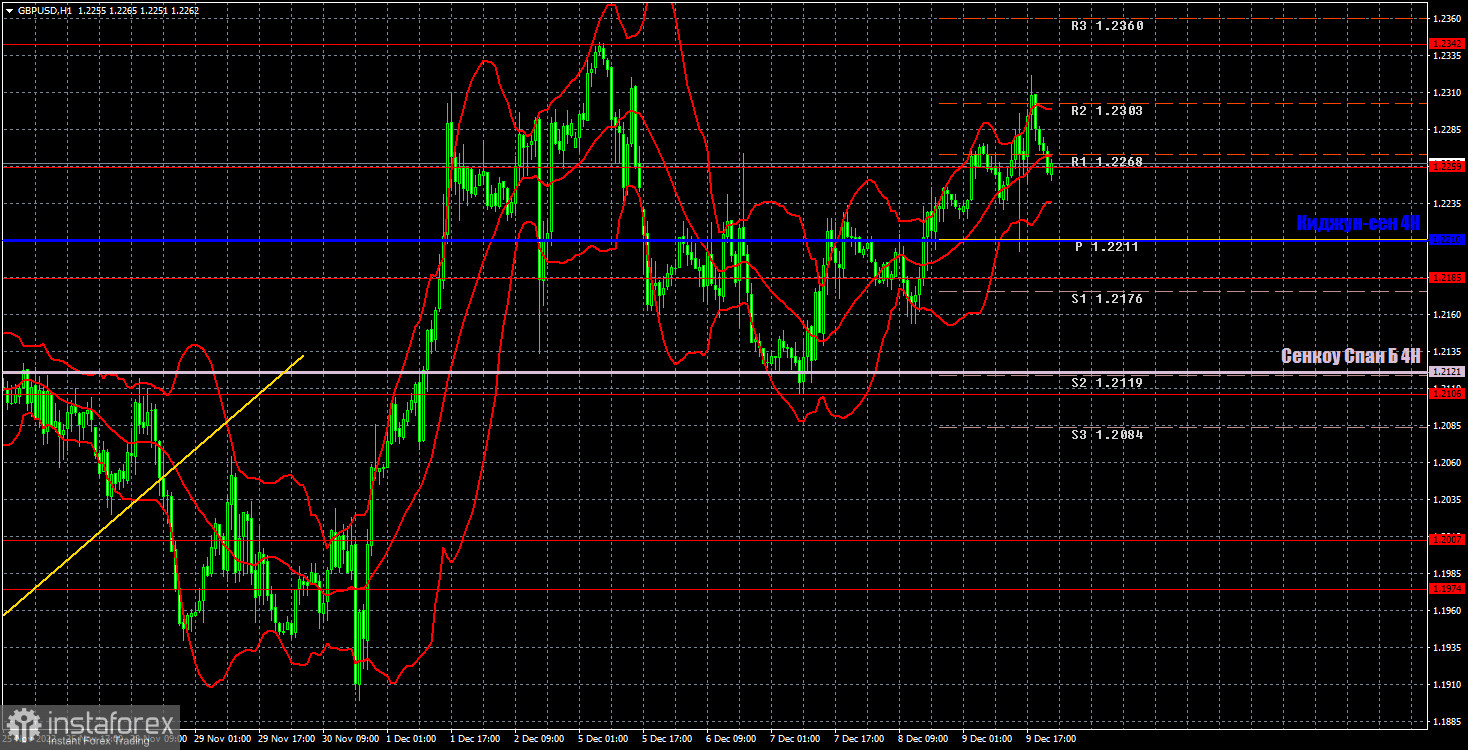The image size is (1468, 750).
Task: Select the S2 1.2119 support label
Action: click(1107, 383)
